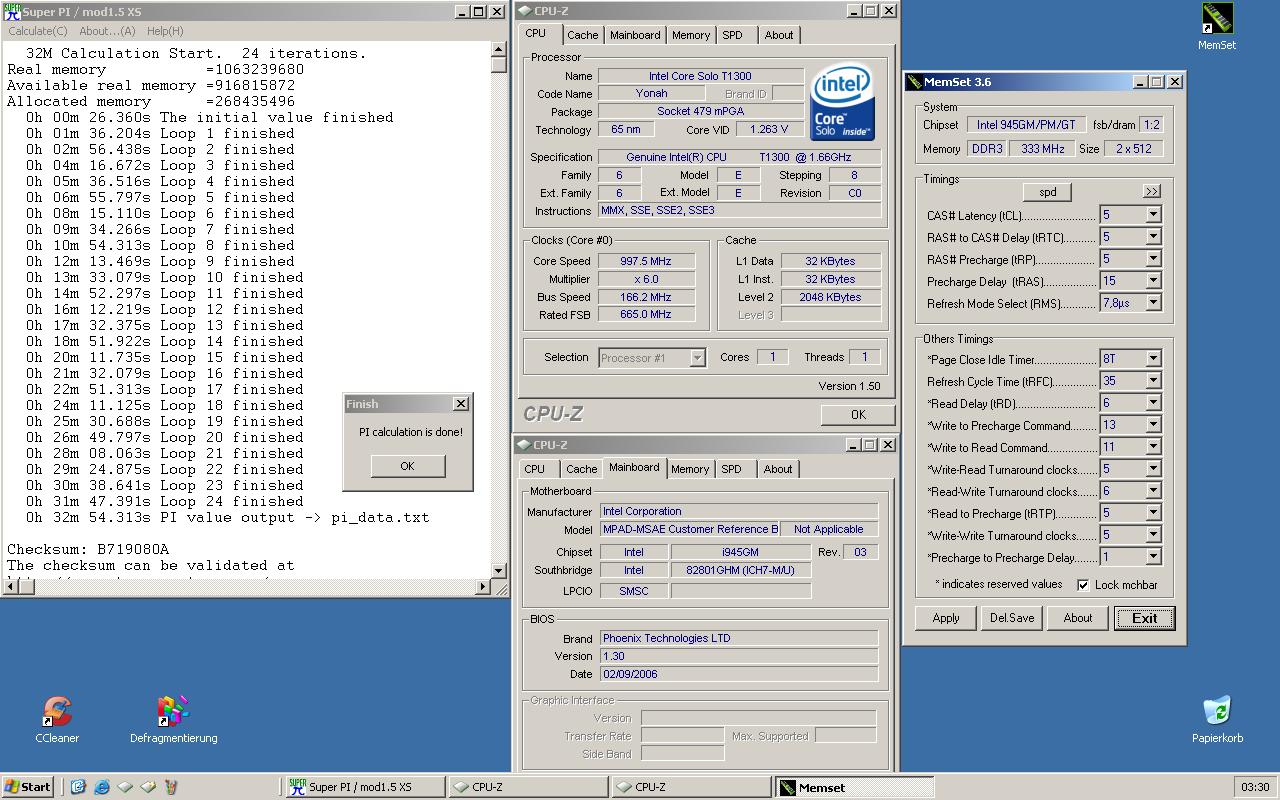This screenshot has width=1280, height=800.
Task: Open the Processor #1 selection dropdown
Action: tap(697, 358)
